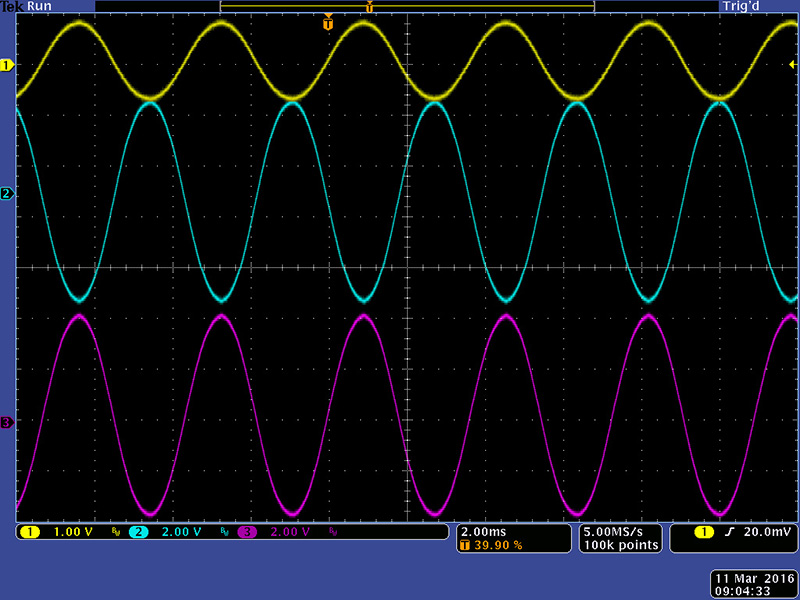
Task: Click the date and time display
Action: [752, 585]
